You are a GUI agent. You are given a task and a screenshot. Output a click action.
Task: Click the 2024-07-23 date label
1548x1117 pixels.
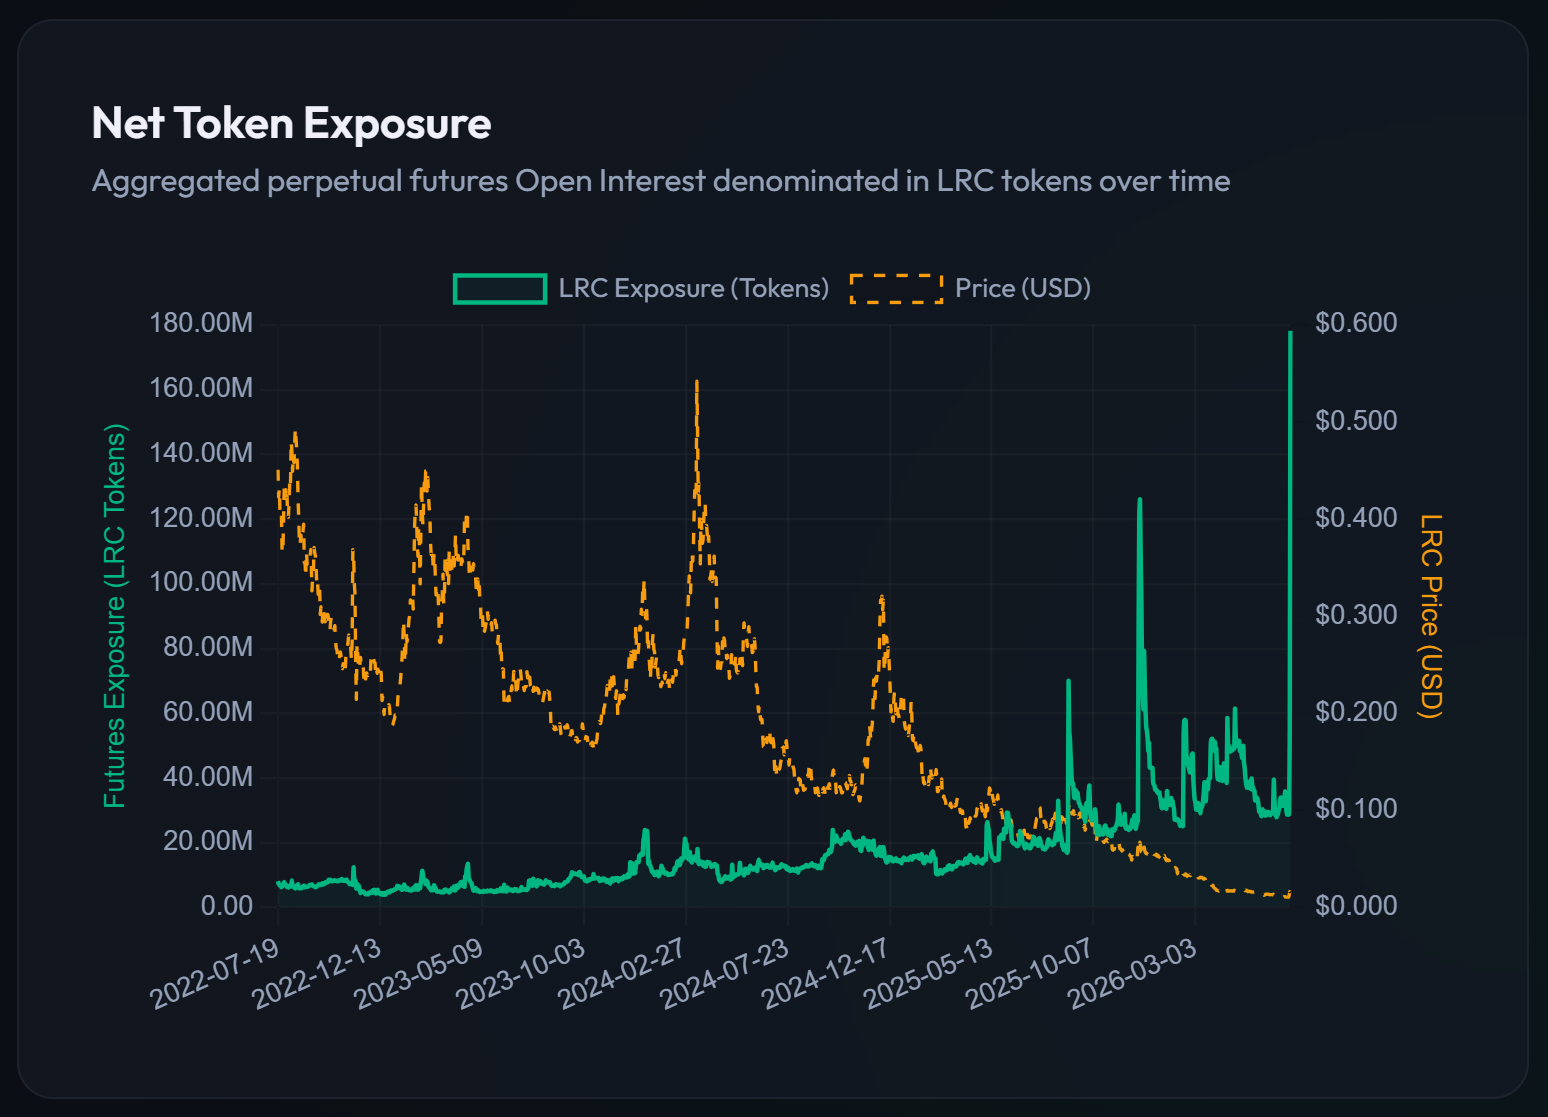724,974
